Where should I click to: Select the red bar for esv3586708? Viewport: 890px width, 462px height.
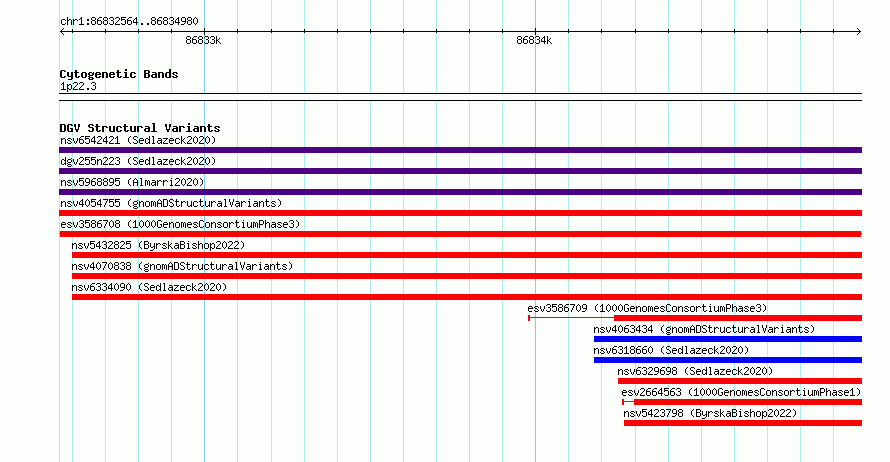pos(460,234)
